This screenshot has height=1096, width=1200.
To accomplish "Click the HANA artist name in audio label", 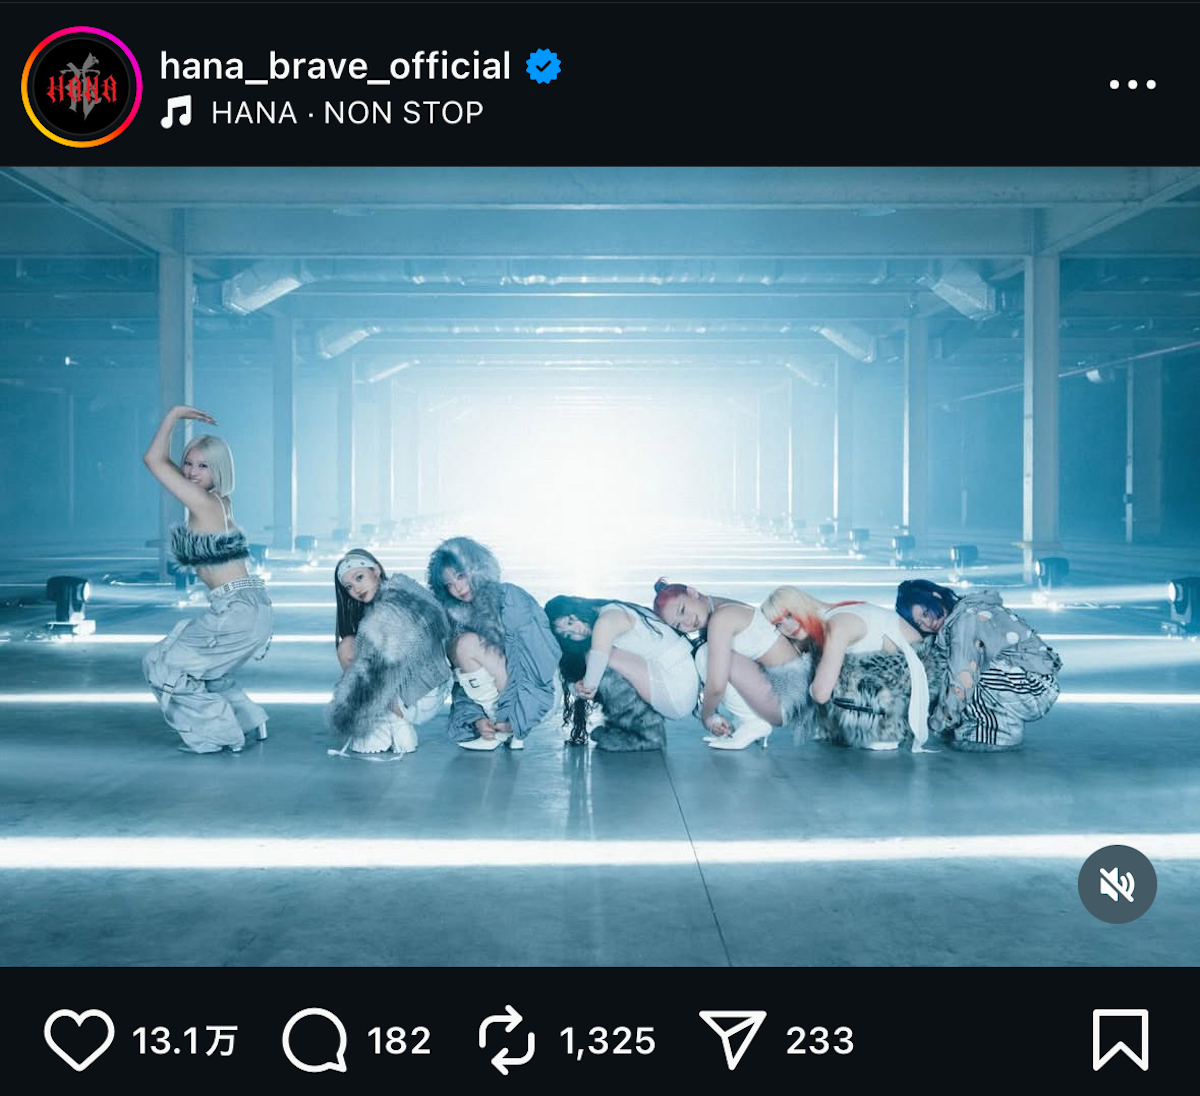I will pos(254,113).
